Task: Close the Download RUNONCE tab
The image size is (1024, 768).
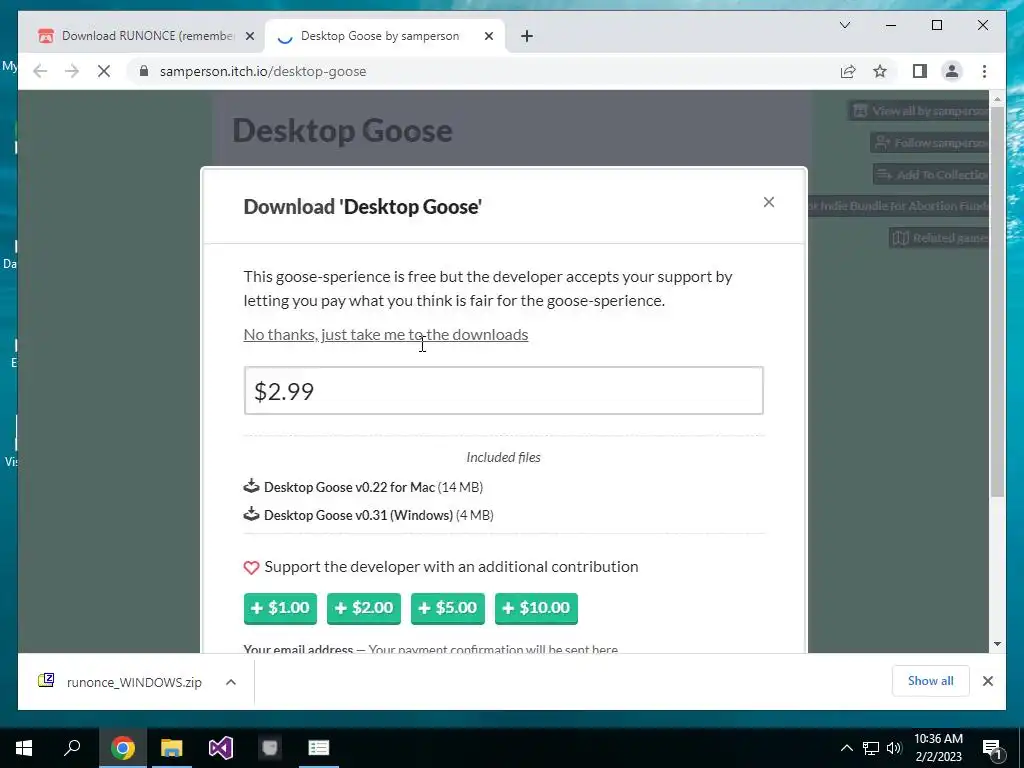Action: click(249, 36)
